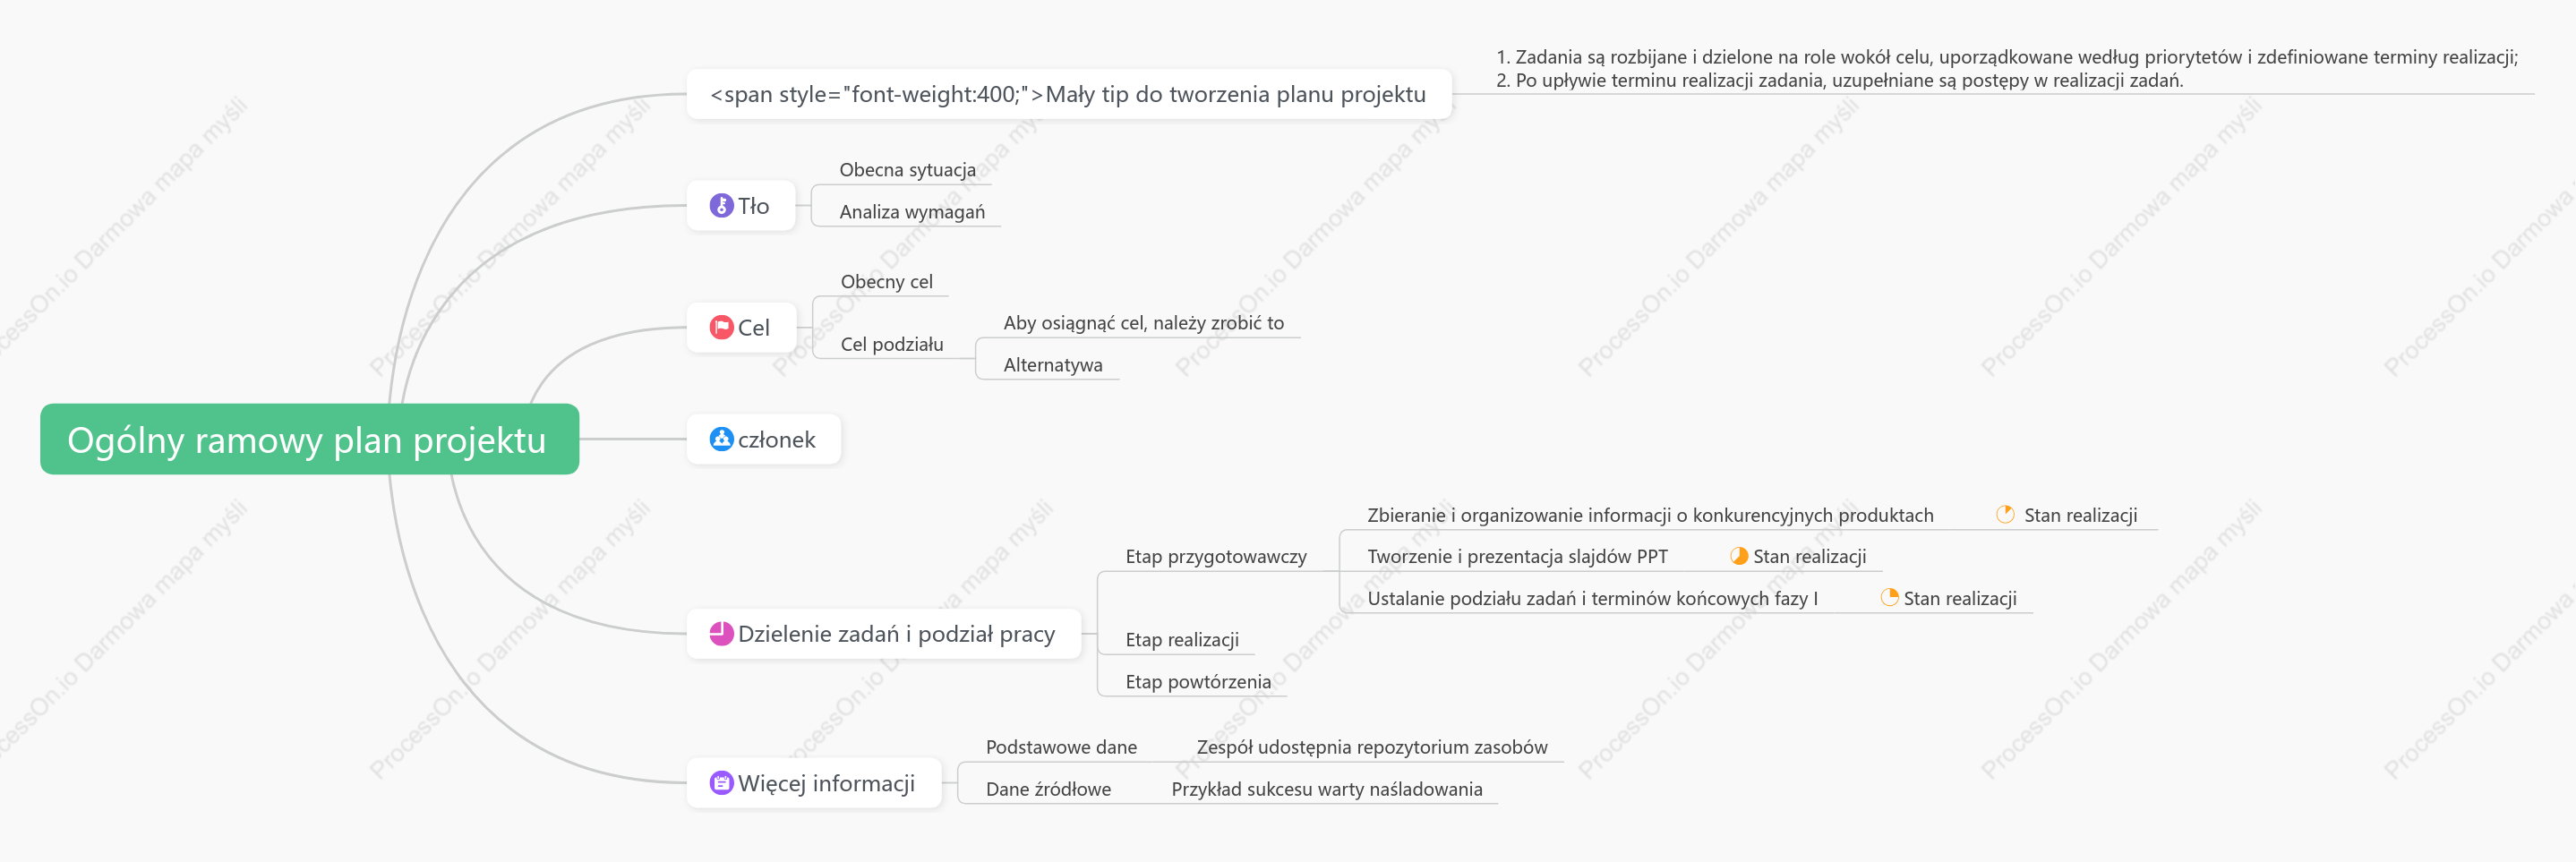Click the red flag icon on Cel

[721, 327]
